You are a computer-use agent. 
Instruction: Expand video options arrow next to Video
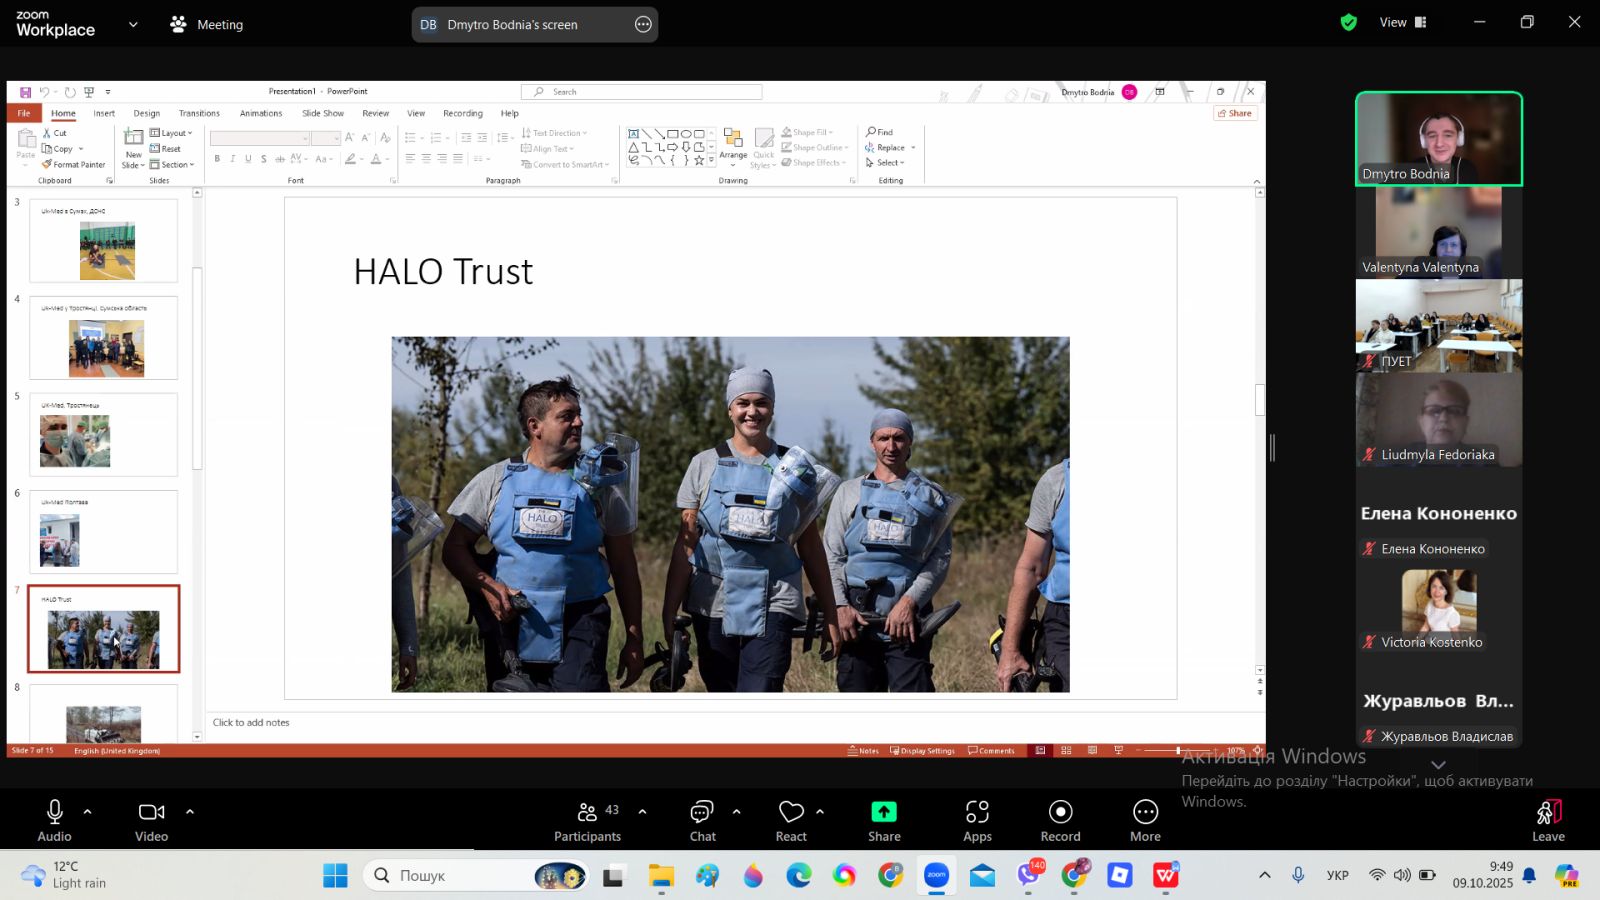[190, 812]
